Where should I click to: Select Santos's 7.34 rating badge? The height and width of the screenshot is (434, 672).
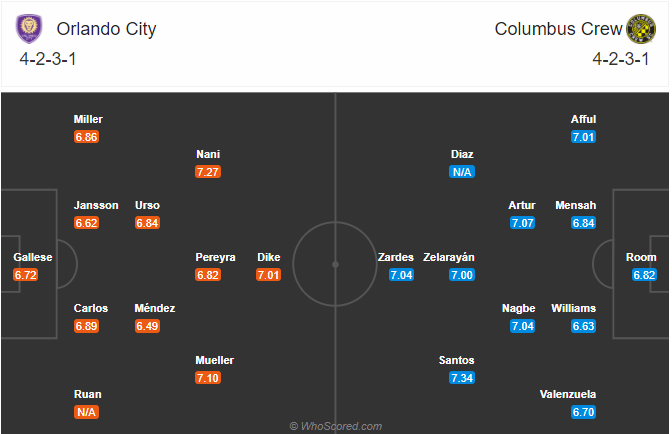pyautogui.click(x=462, y=378)
